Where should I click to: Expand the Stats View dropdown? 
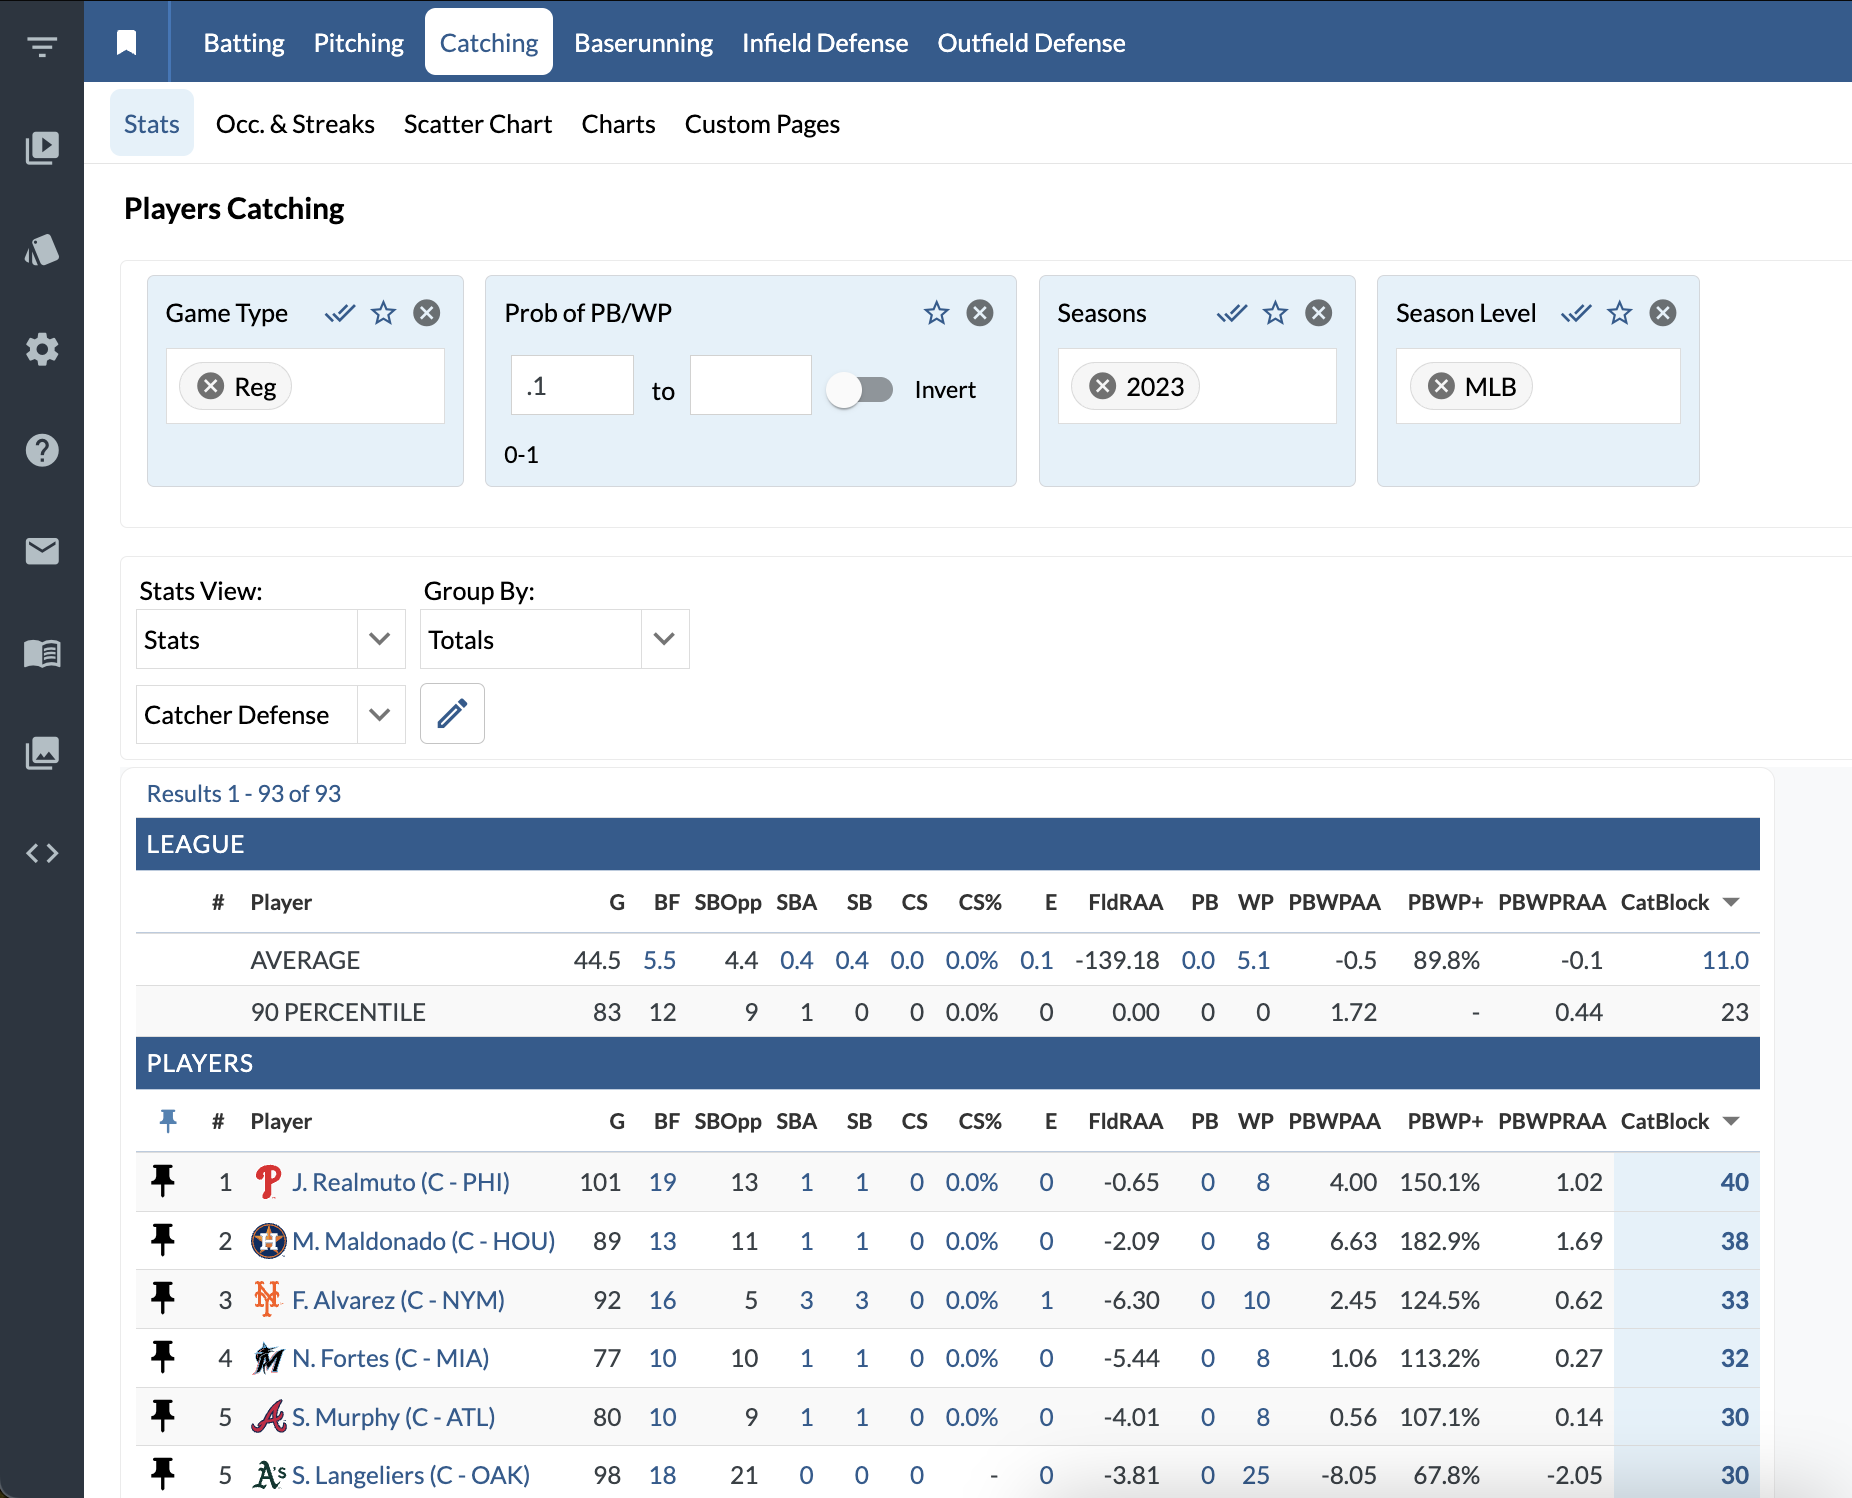pyautogui.click(x=379, y=639)
